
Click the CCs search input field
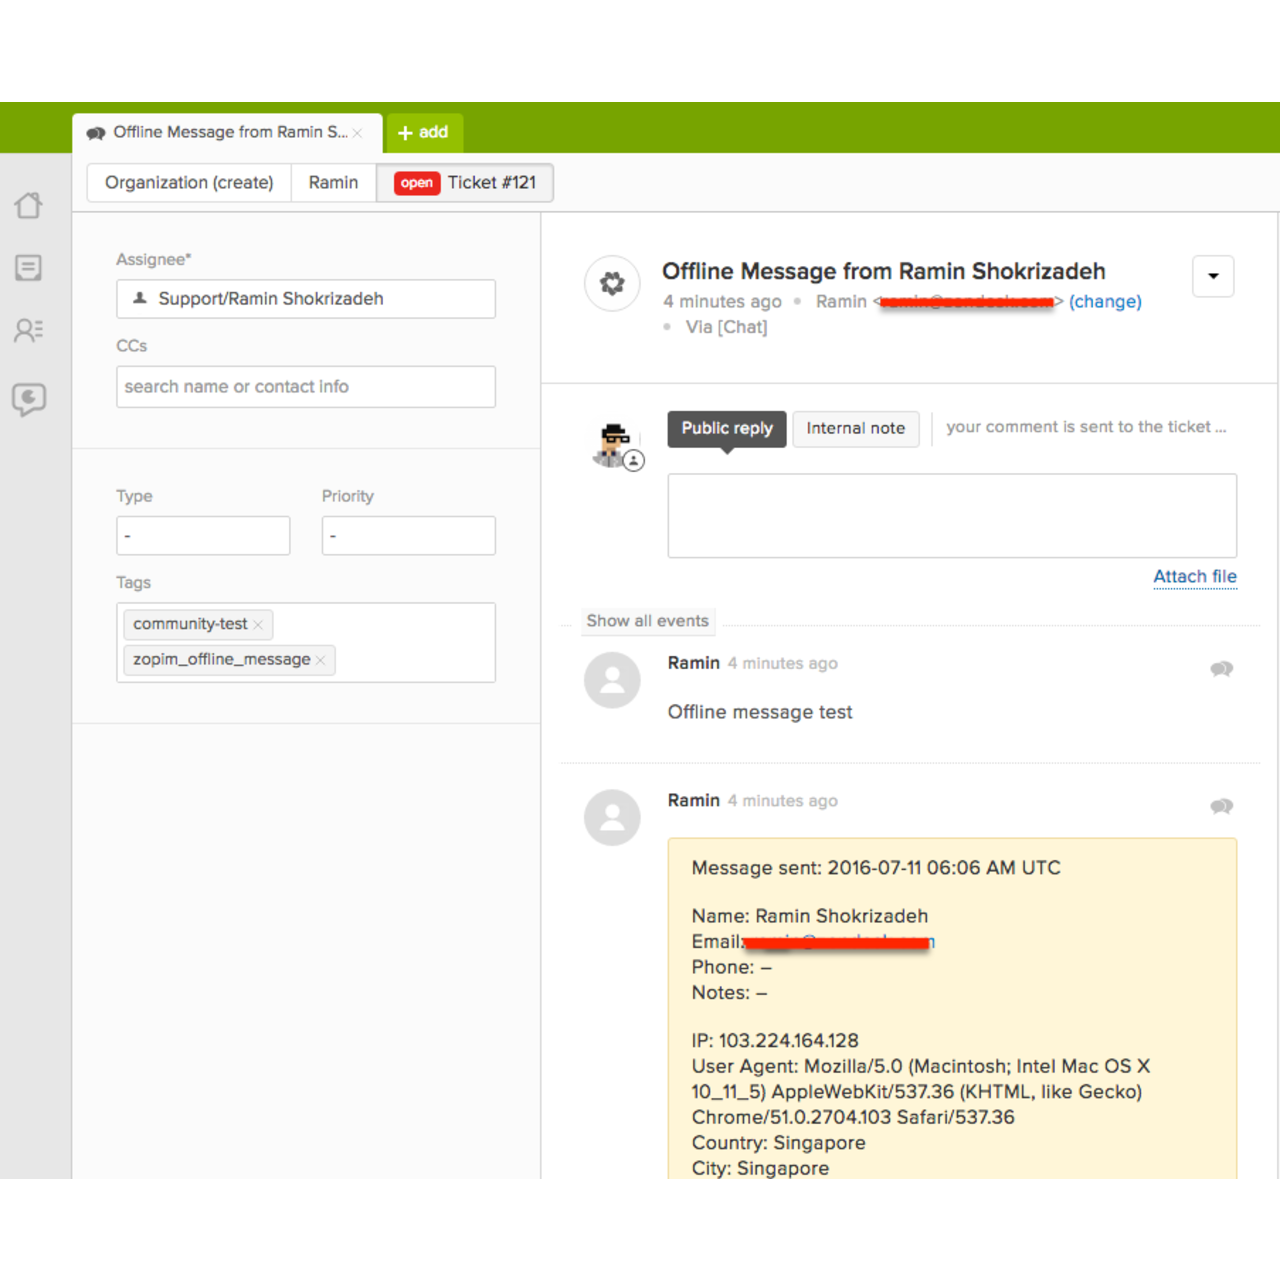[306, 387]
